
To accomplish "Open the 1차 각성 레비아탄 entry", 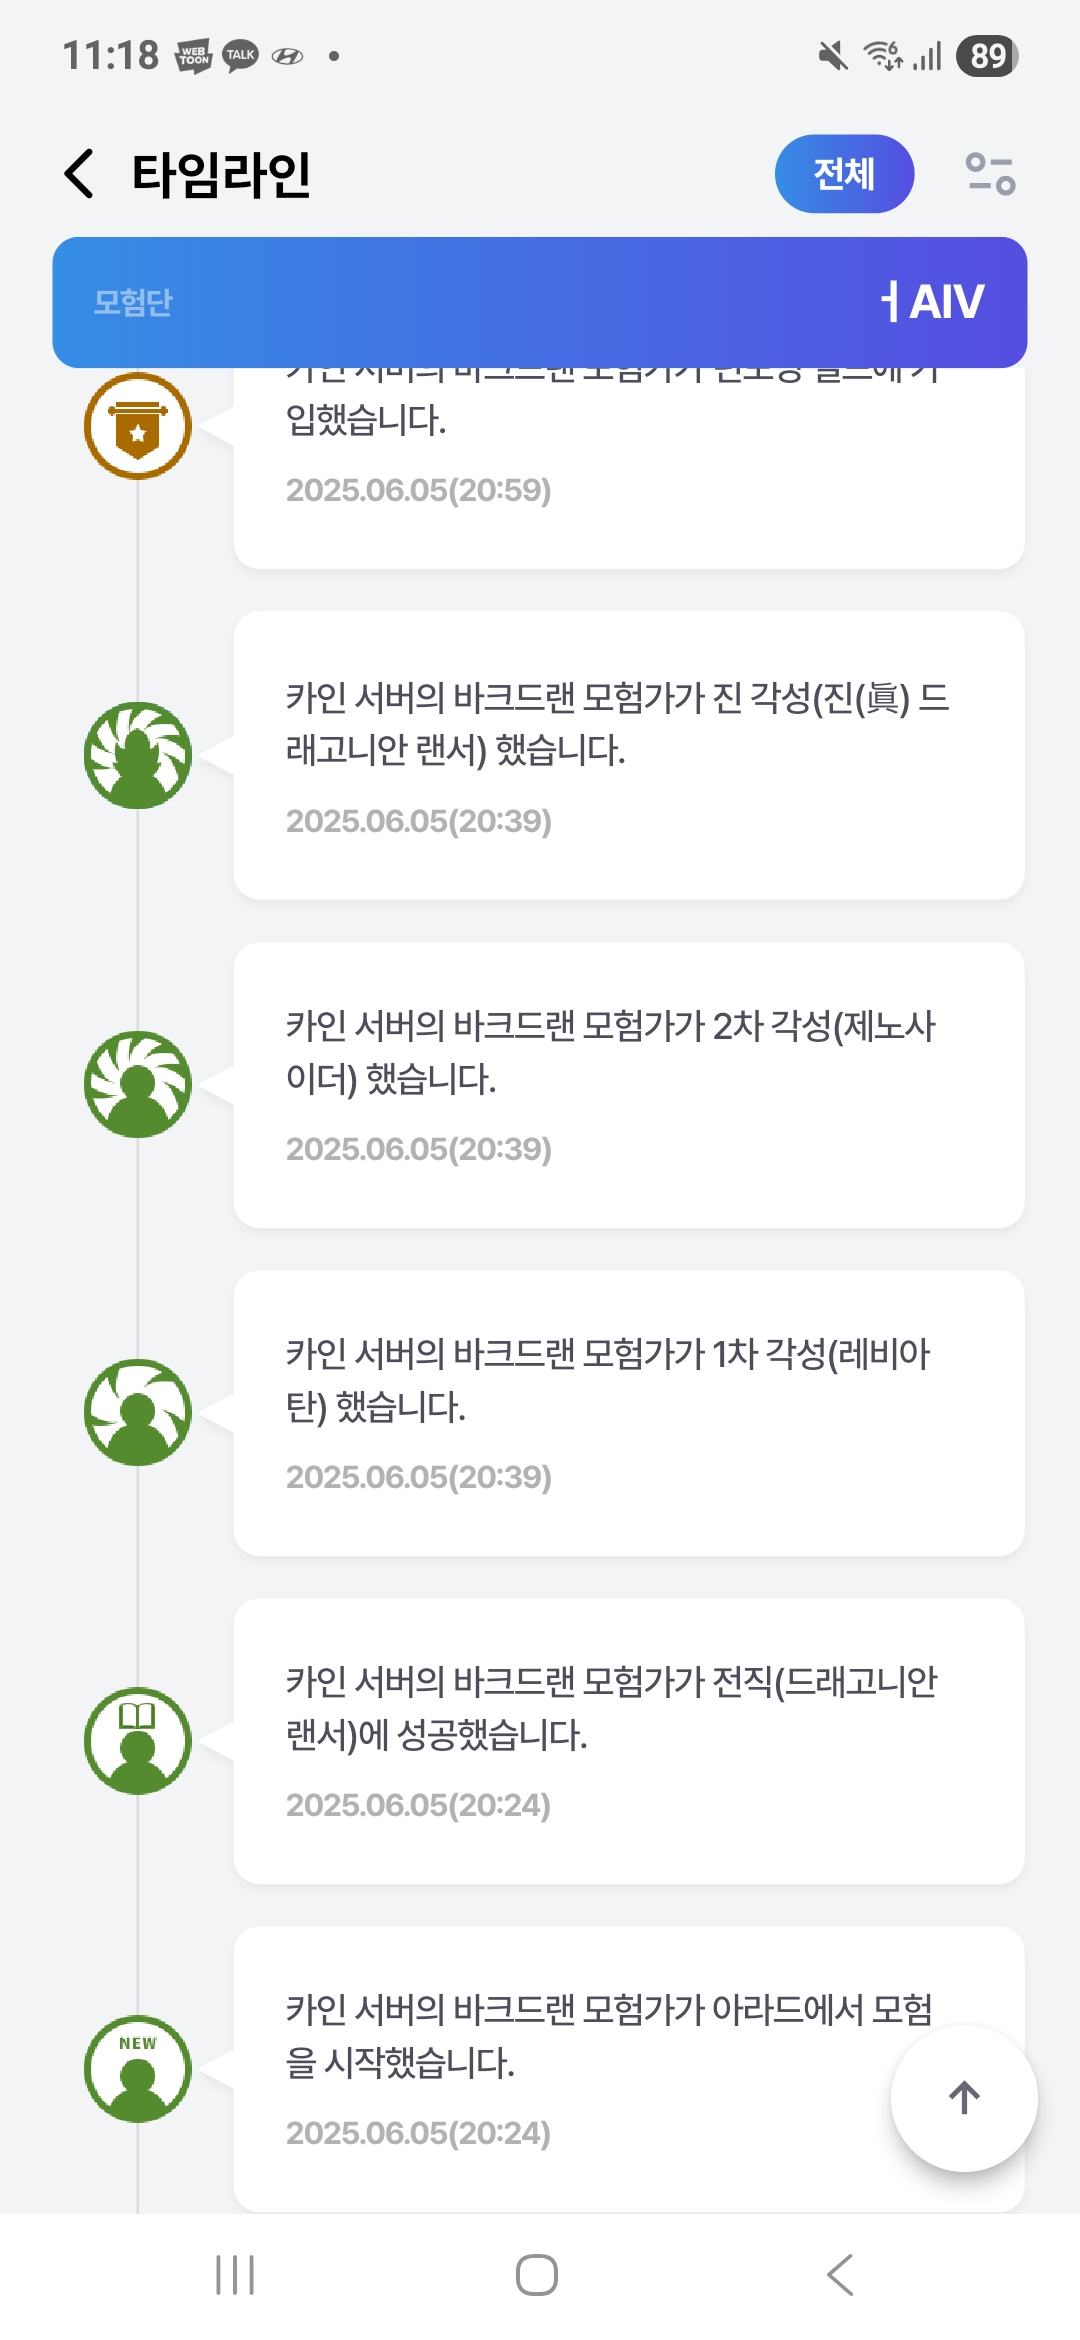I will (628, 1412).
